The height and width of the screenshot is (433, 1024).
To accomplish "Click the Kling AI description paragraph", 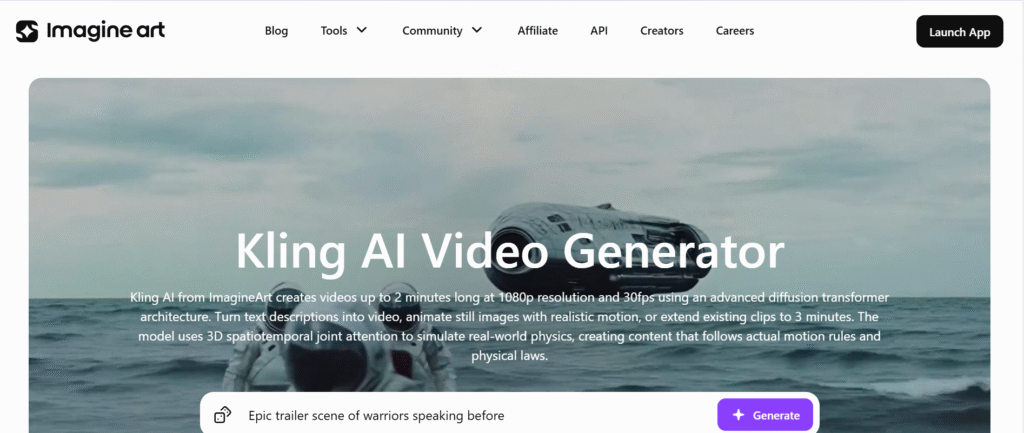I will [509, 327].
